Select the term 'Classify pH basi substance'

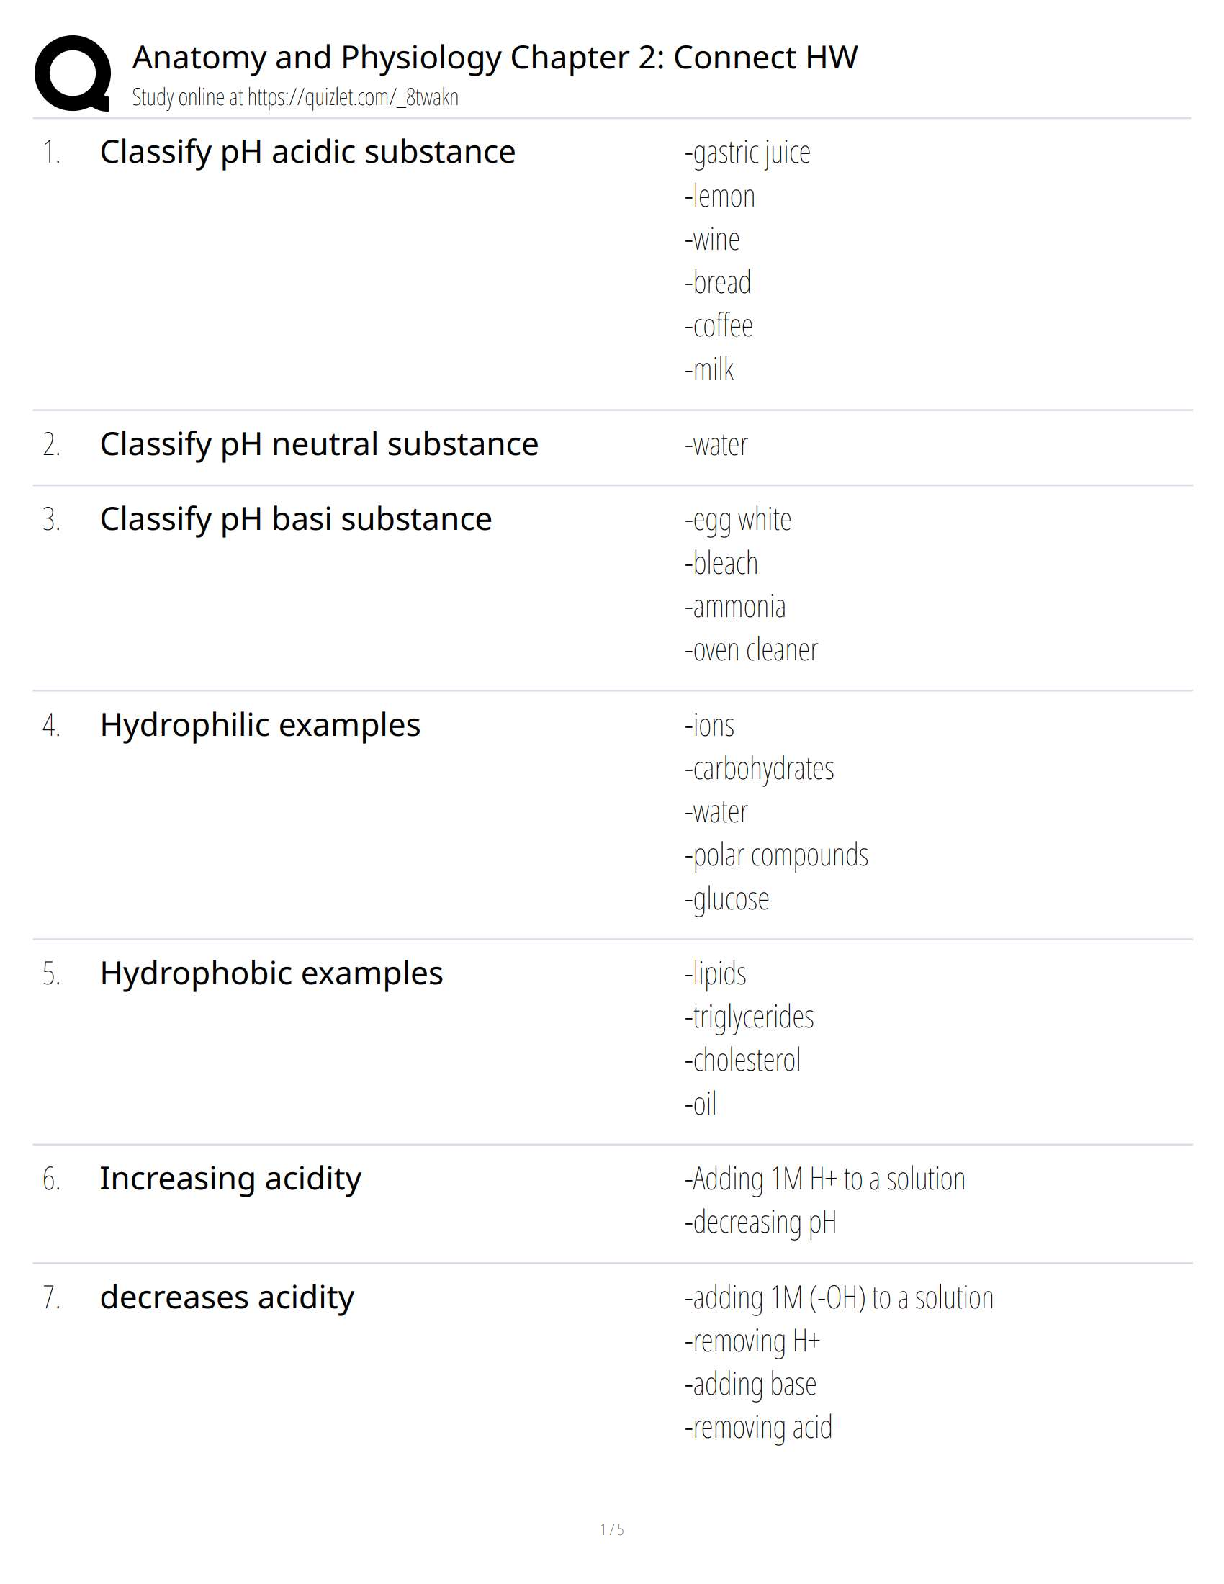(296, 519)
